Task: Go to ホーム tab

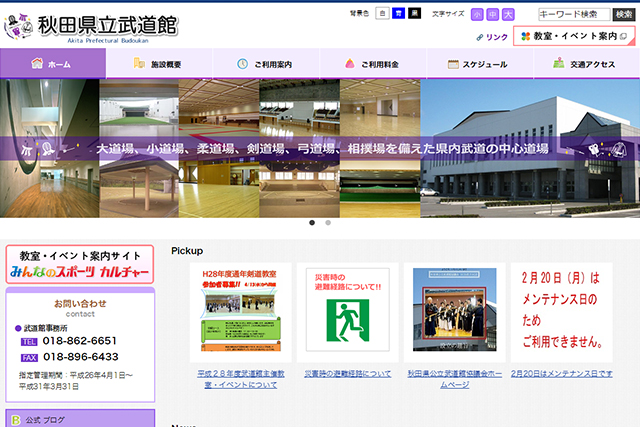Action: (x=53, y=63)
